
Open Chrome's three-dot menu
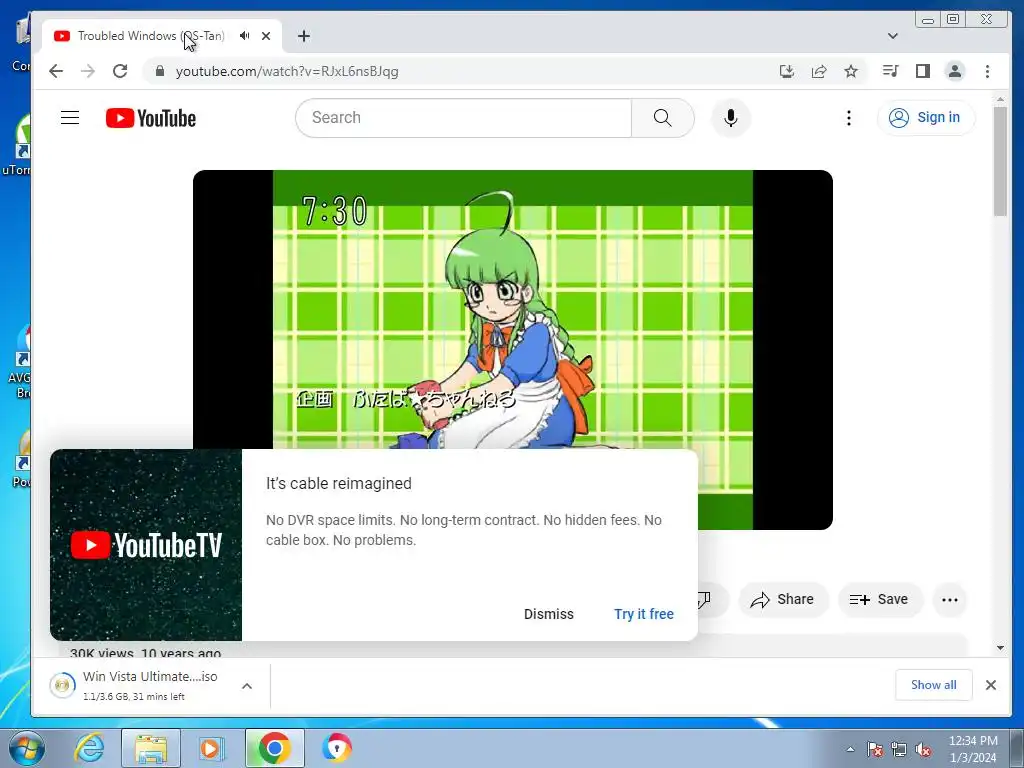(987, 71)
